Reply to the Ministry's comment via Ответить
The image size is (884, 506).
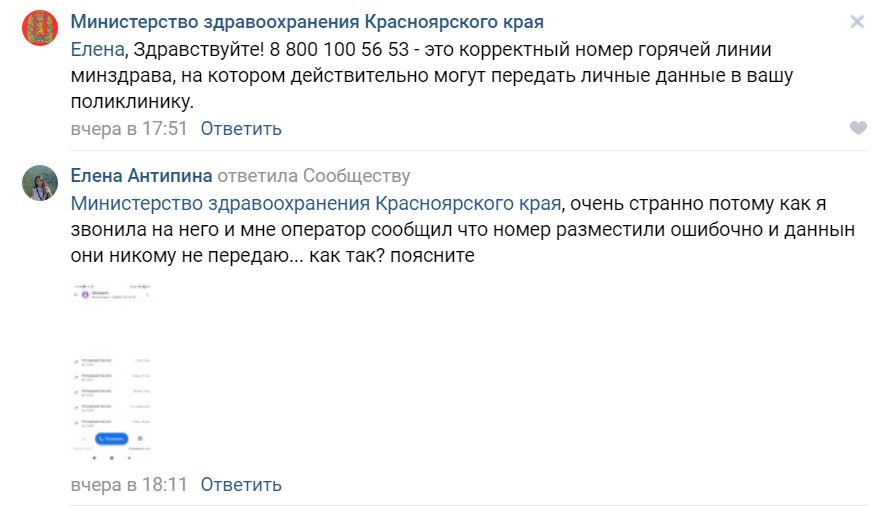coord(241,128)
